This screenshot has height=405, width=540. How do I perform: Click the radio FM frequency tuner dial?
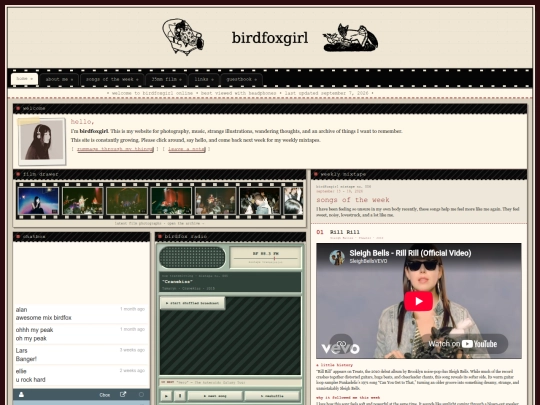coord(265,258)
